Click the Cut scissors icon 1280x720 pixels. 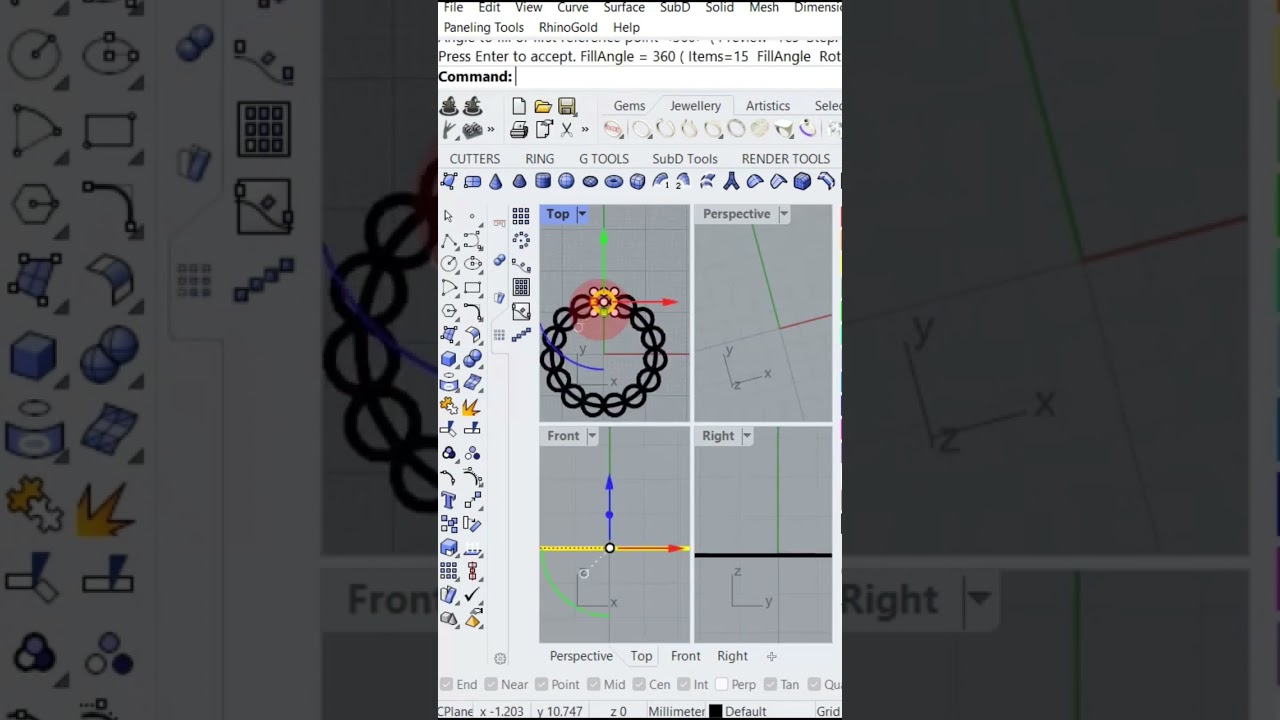click(566, 129)
